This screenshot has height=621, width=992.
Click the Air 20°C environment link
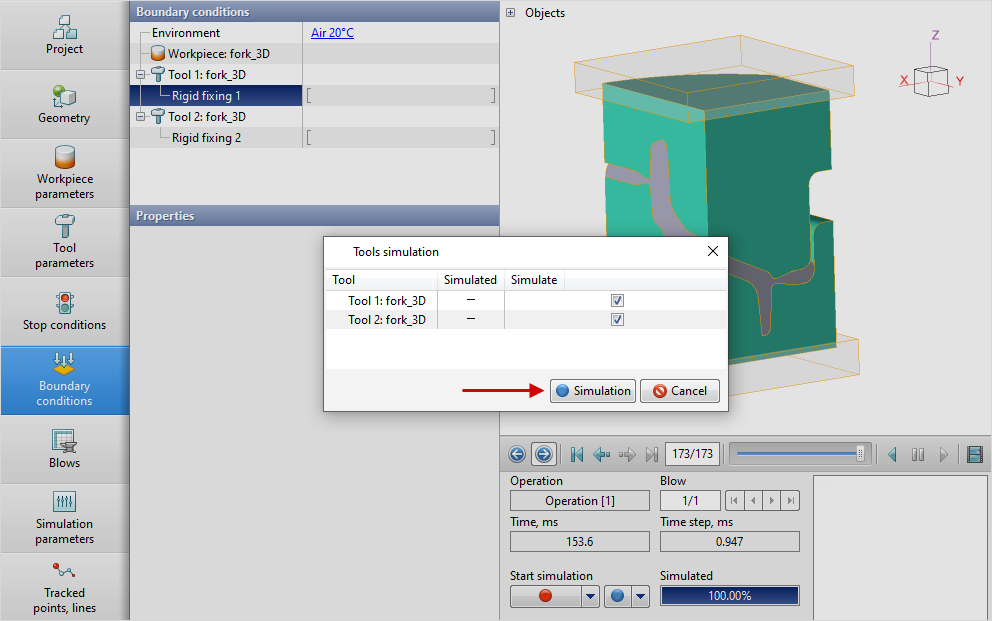tap(332, 33)
